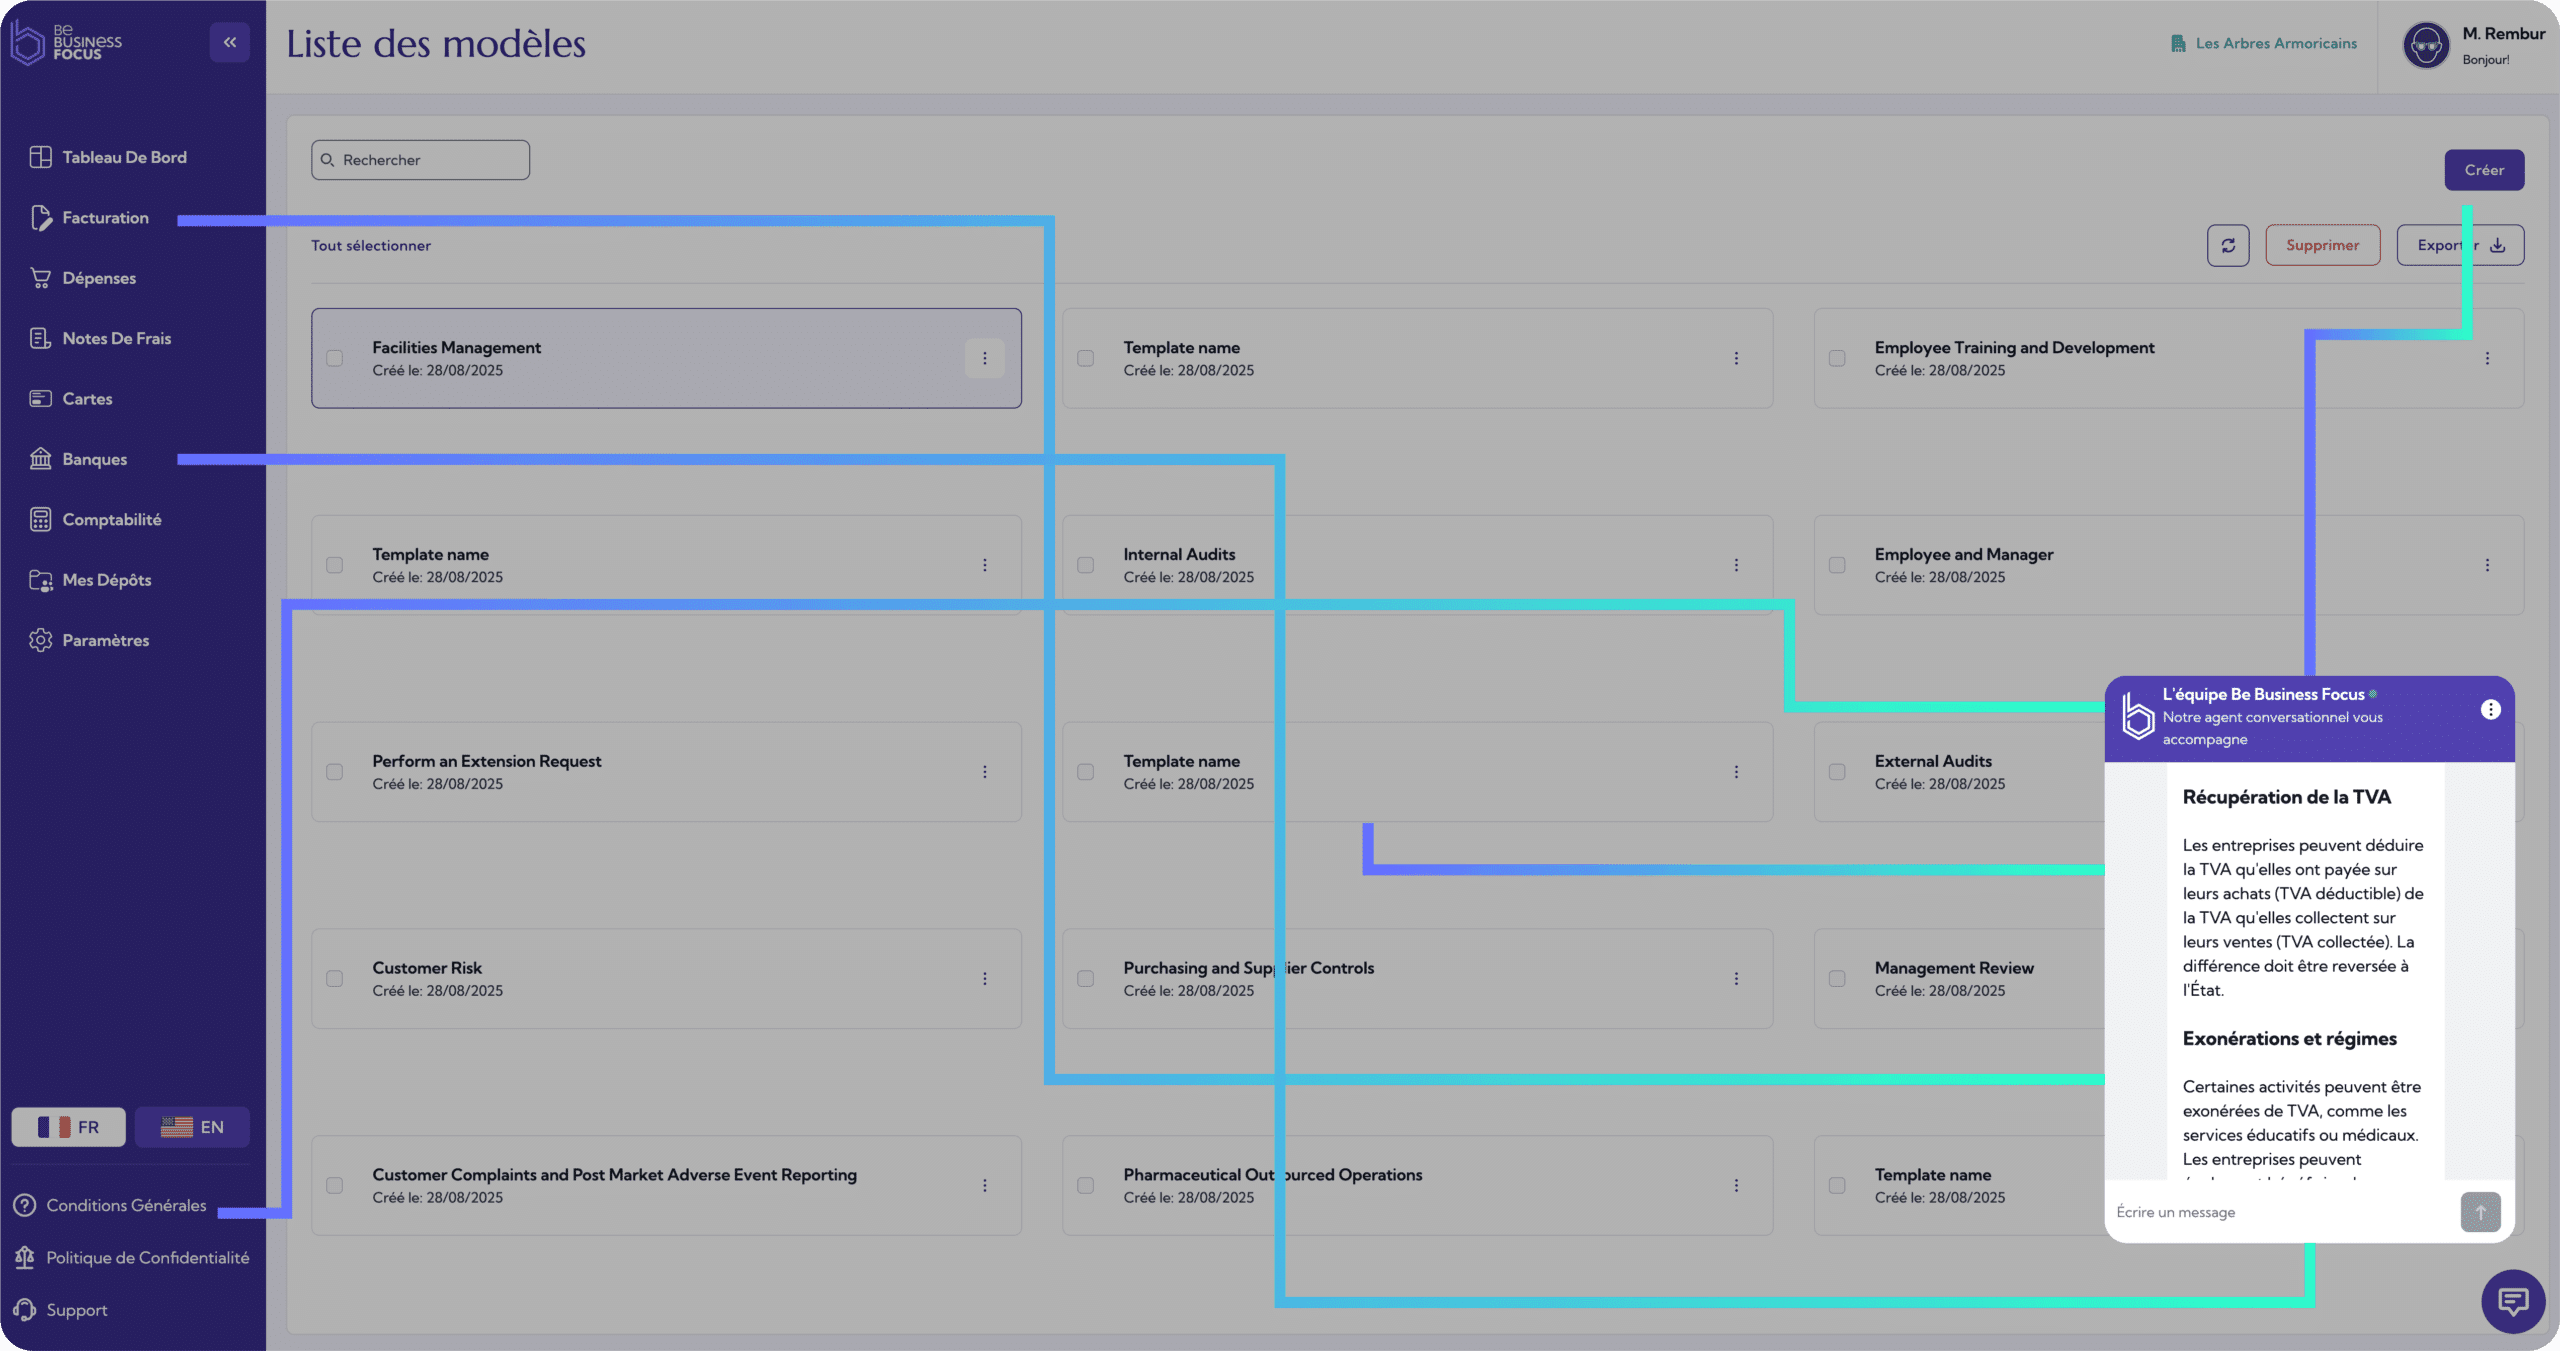The height and width of the screenshot is (1351, 2560).
Task: Switch language to EN
Action: point(192,1127)
